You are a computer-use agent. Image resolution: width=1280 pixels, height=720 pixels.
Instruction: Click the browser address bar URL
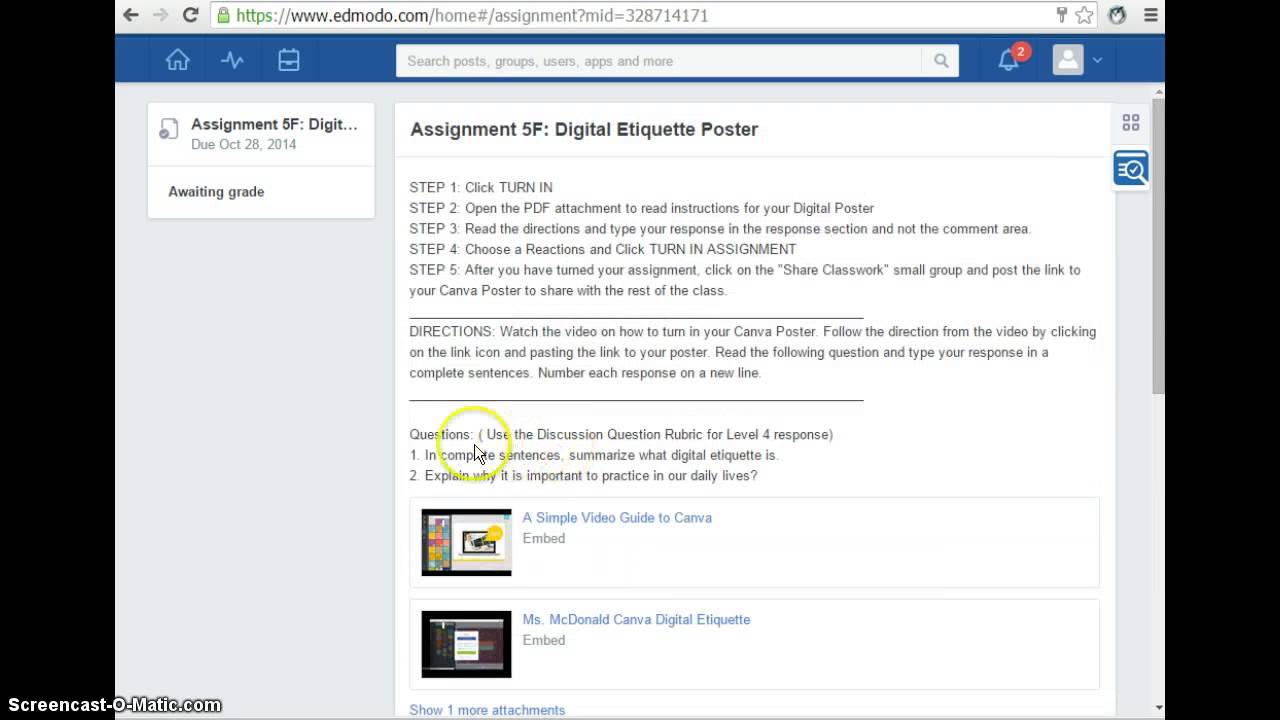472,16
